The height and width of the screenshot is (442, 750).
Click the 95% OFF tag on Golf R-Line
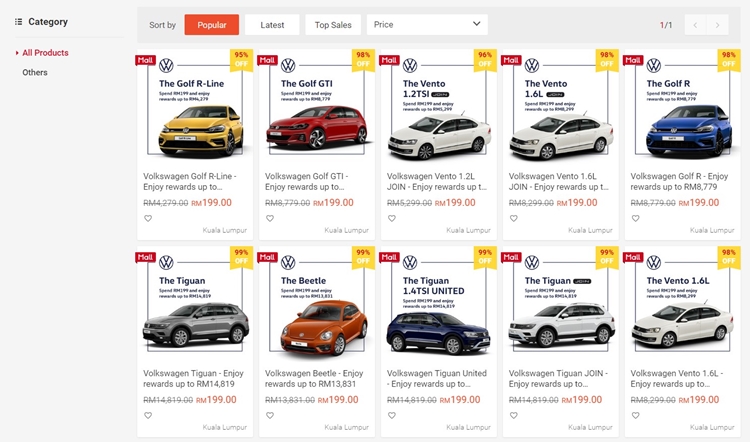tap(242, 59)
